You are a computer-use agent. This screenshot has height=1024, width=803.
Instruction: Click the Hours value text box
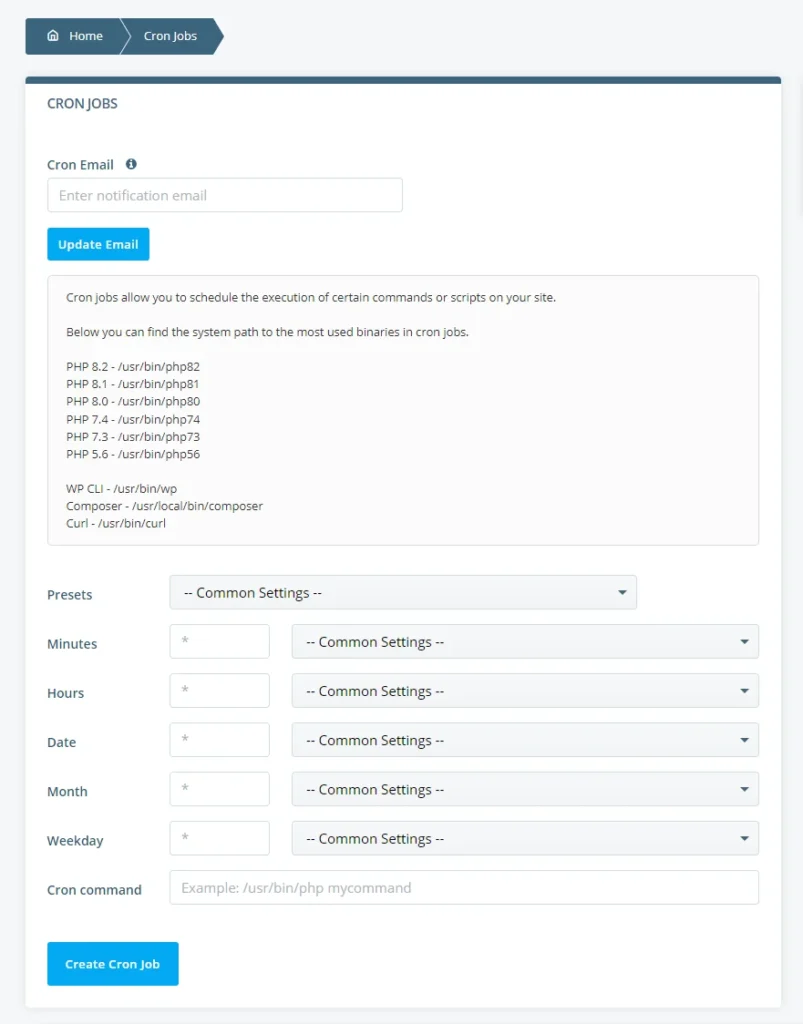click(x=220, y=691)
